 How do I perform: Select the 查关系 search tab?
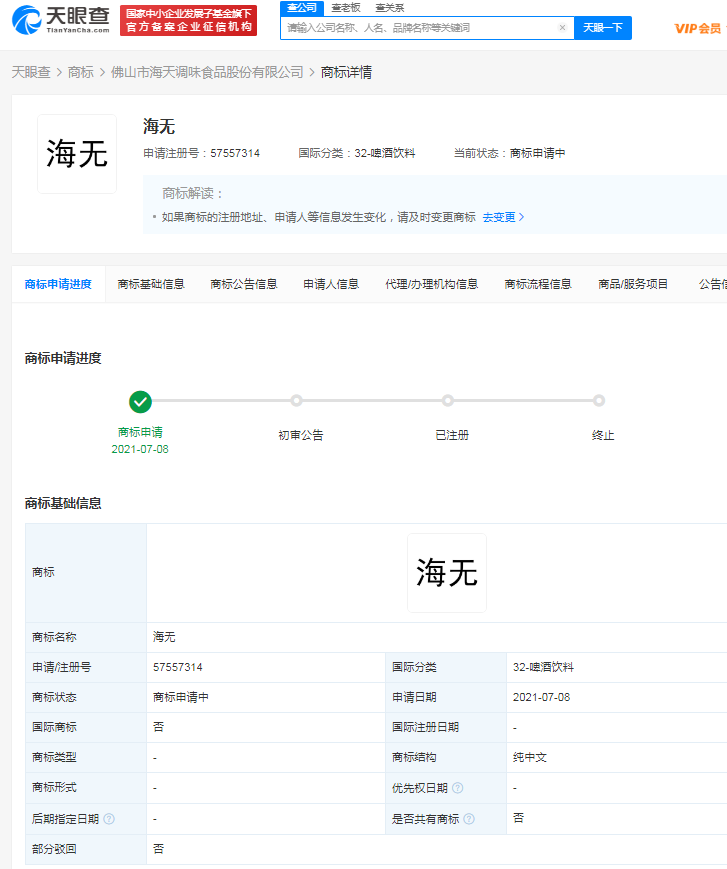[x=390, y=8]
